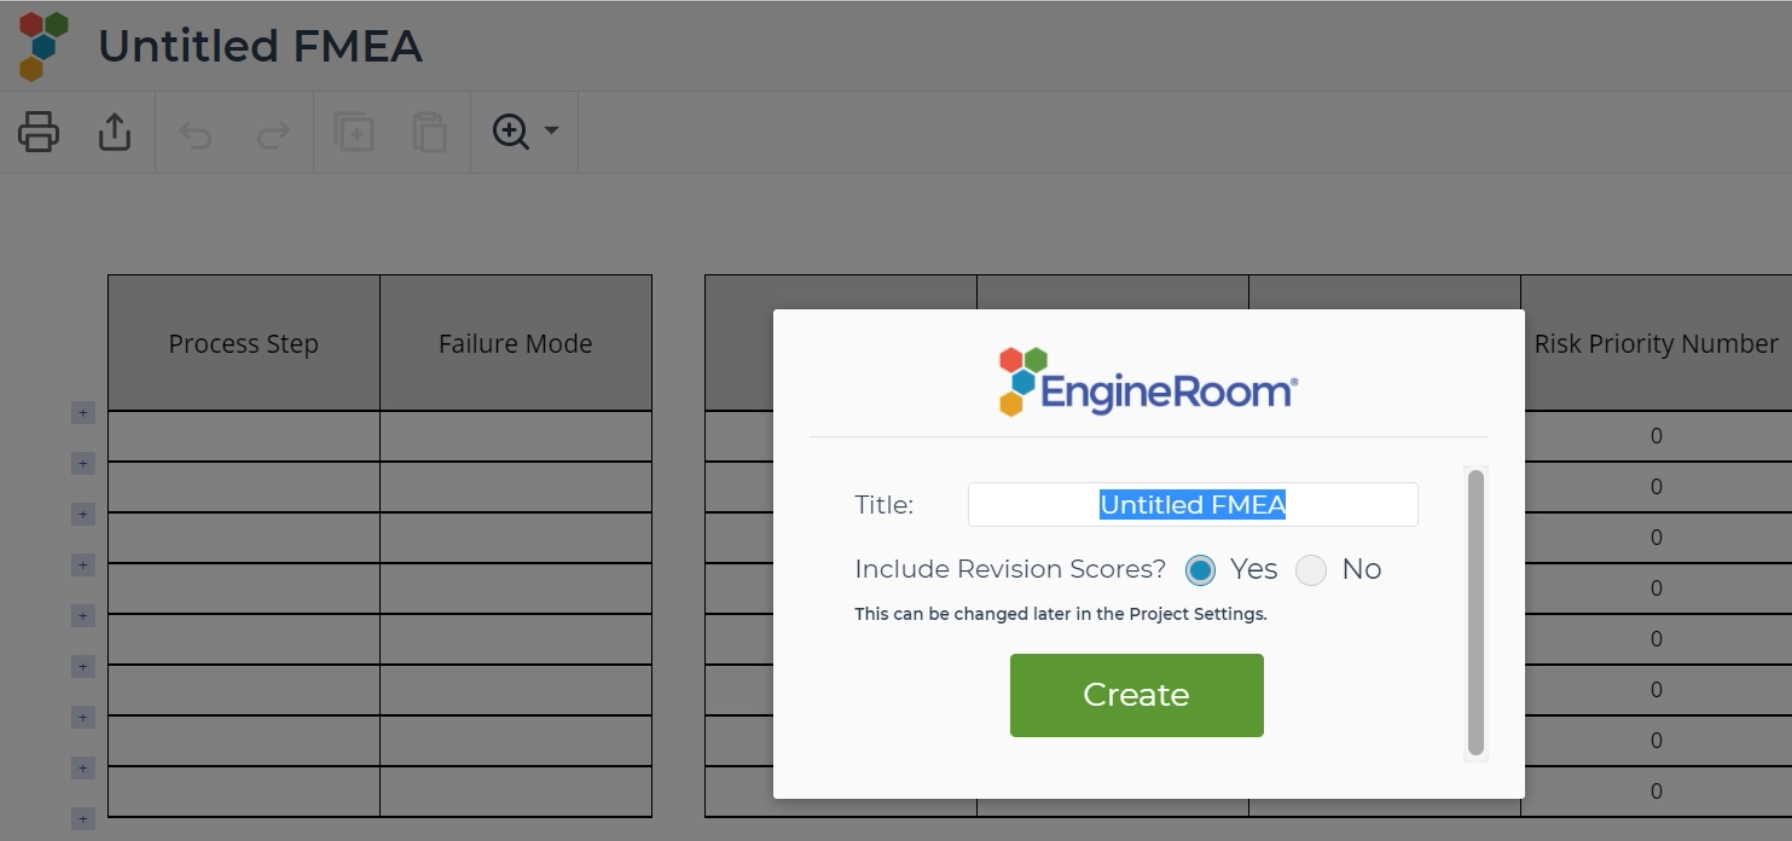Click the Untitled FMEA page title

tap(260, 46)
